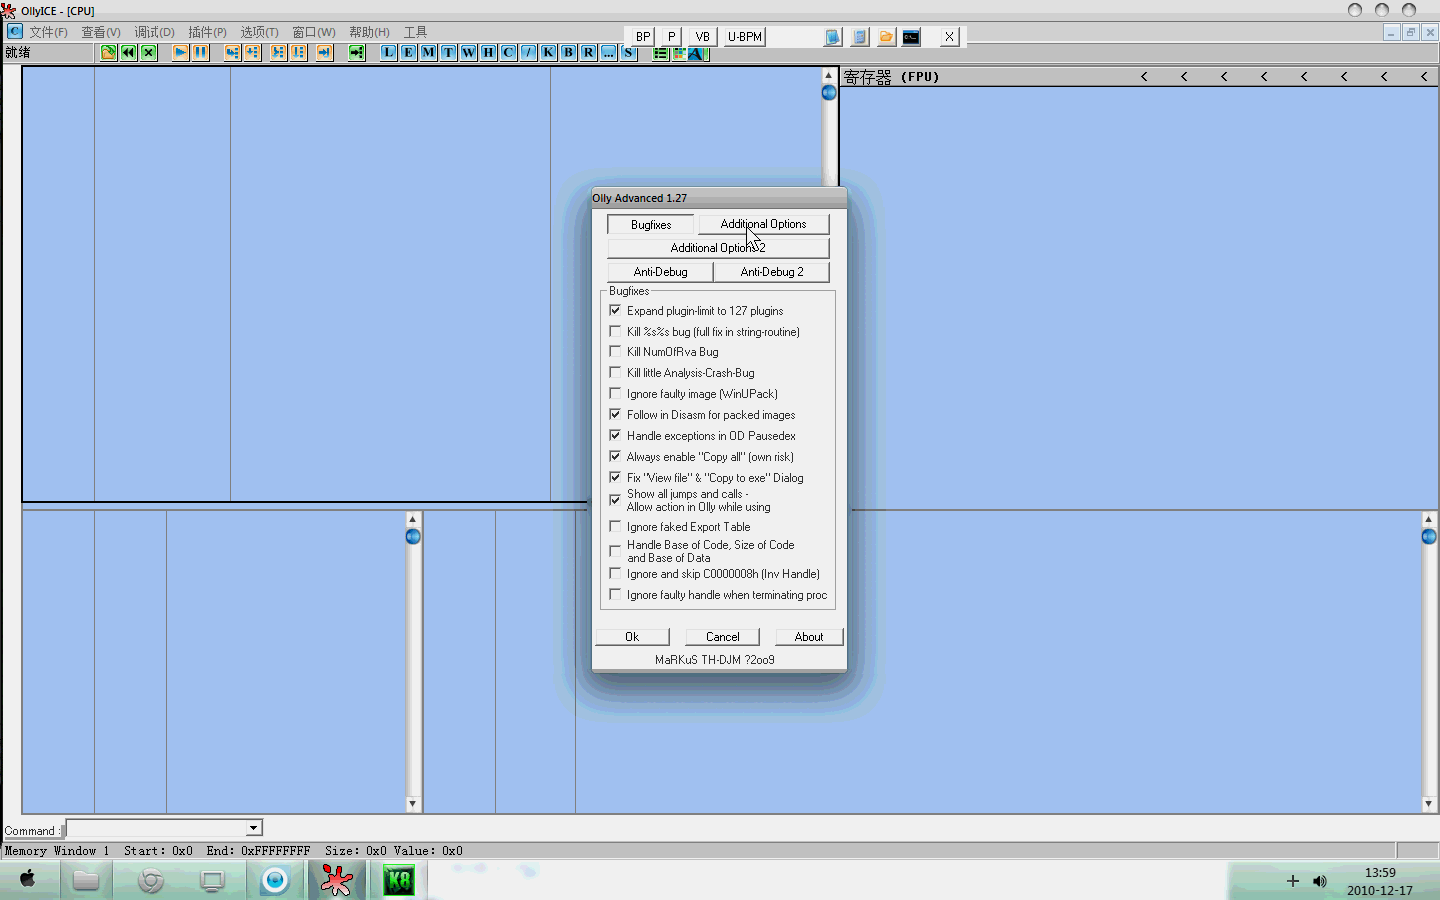Open the Memory map (M) icon
Viewport: 1440px width, 900px height.
coord(429,53)
